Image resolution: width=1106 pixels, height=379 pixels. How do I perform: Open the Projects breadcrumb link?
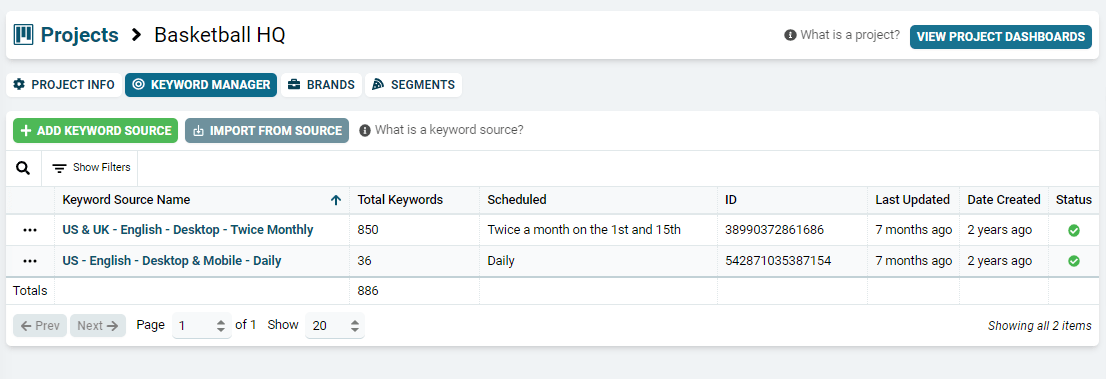pos(80,35)
